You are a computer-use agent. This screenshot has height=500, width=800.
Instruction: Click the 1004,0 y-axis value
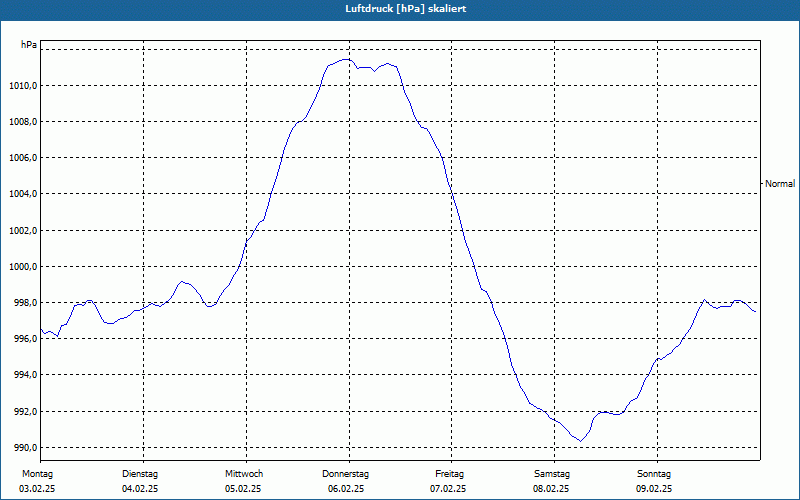pyautogui.click(x=23, y=194)
